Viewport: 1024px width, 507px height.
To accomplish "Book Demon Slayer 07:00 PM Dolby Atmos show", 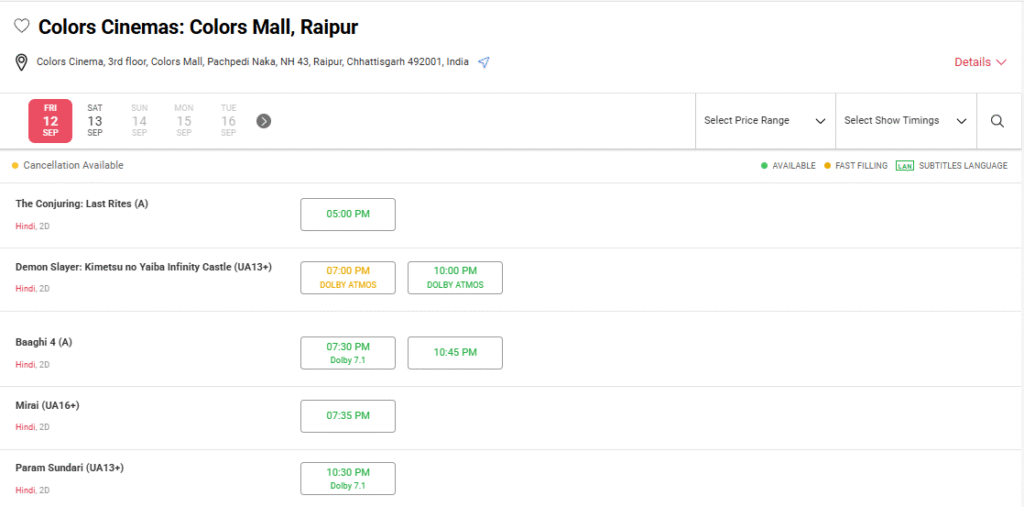I will (348, 277).
